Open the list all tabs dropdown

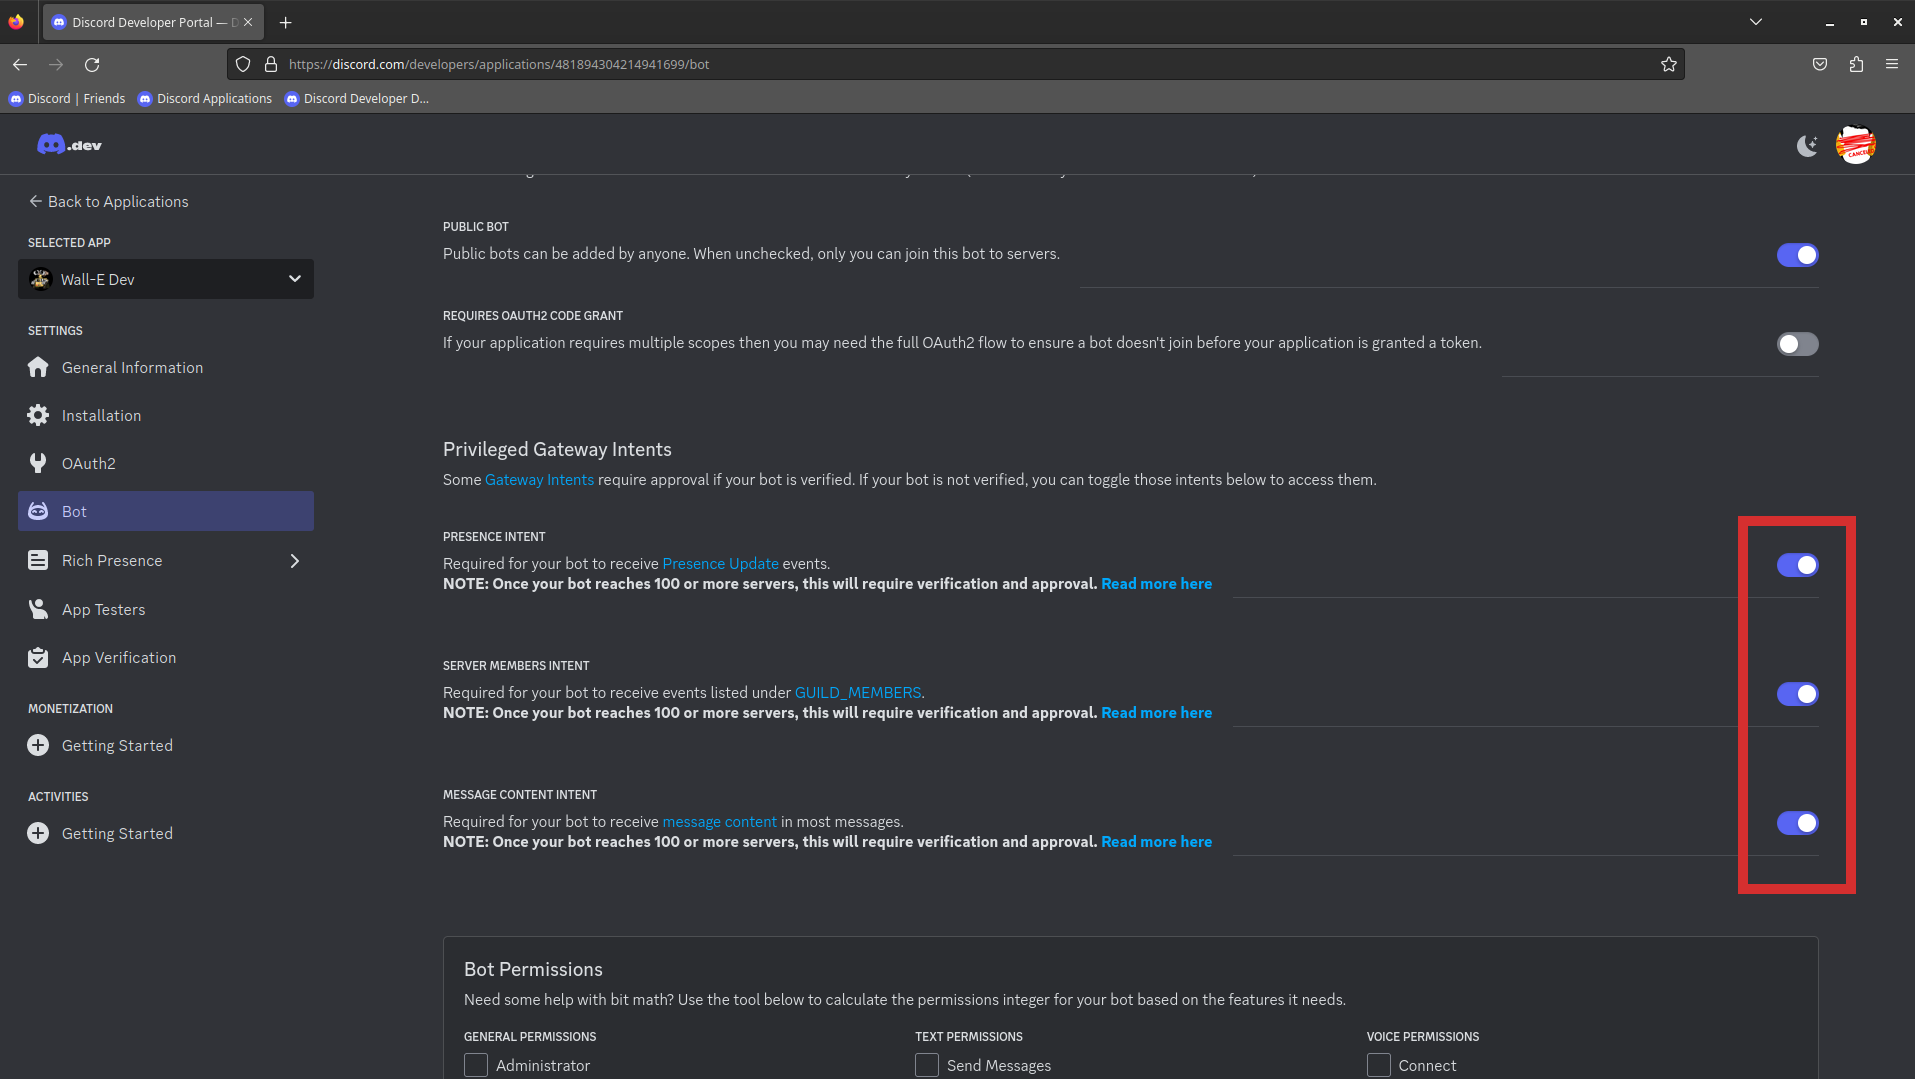pyautogui.click(x=1756, y=22)
